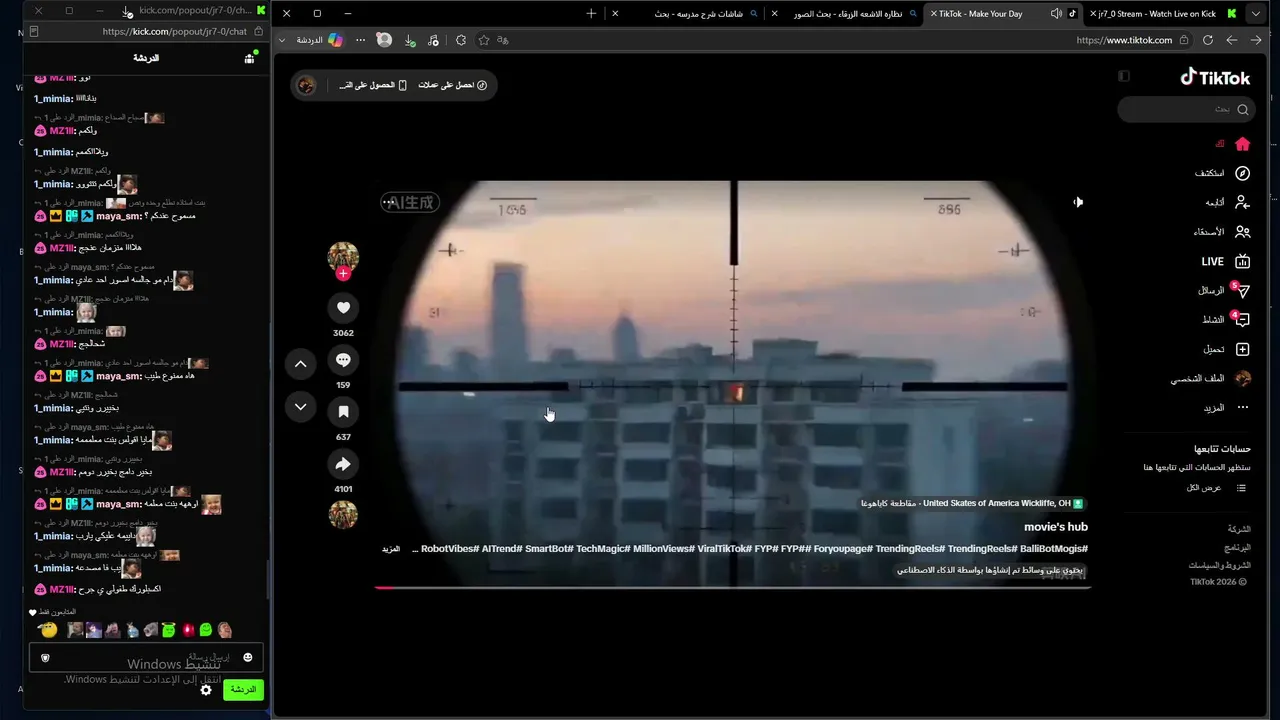Collapse the TikTok sidebar panel
The width and height of the screenshot is (1280, 720).
tap(1124, 76)
